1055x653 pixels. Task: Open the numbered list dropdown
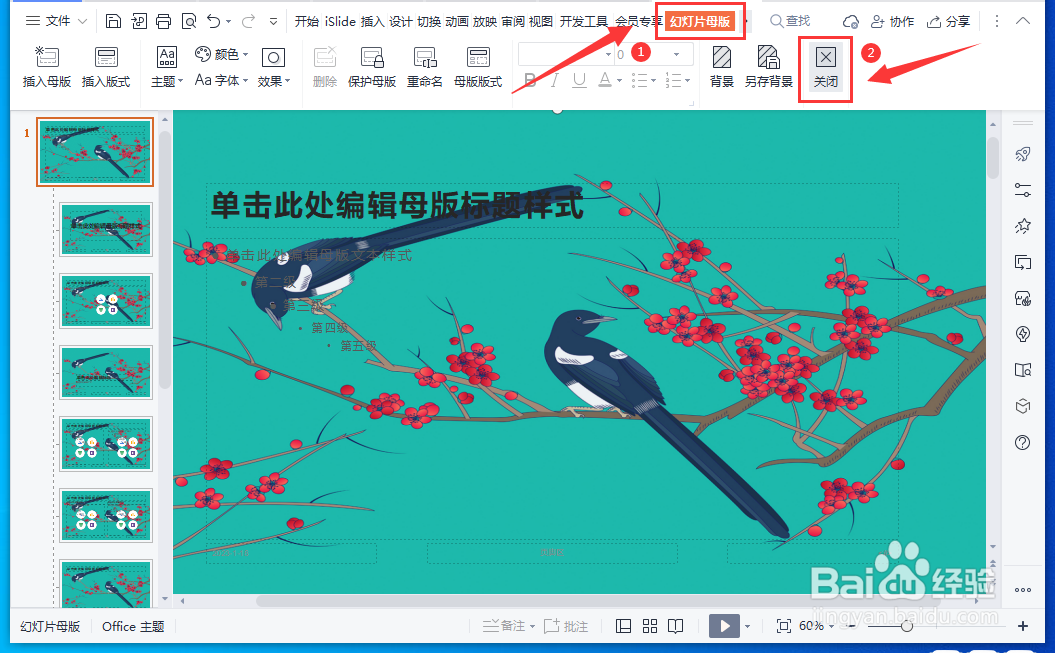tap(687, 81)
